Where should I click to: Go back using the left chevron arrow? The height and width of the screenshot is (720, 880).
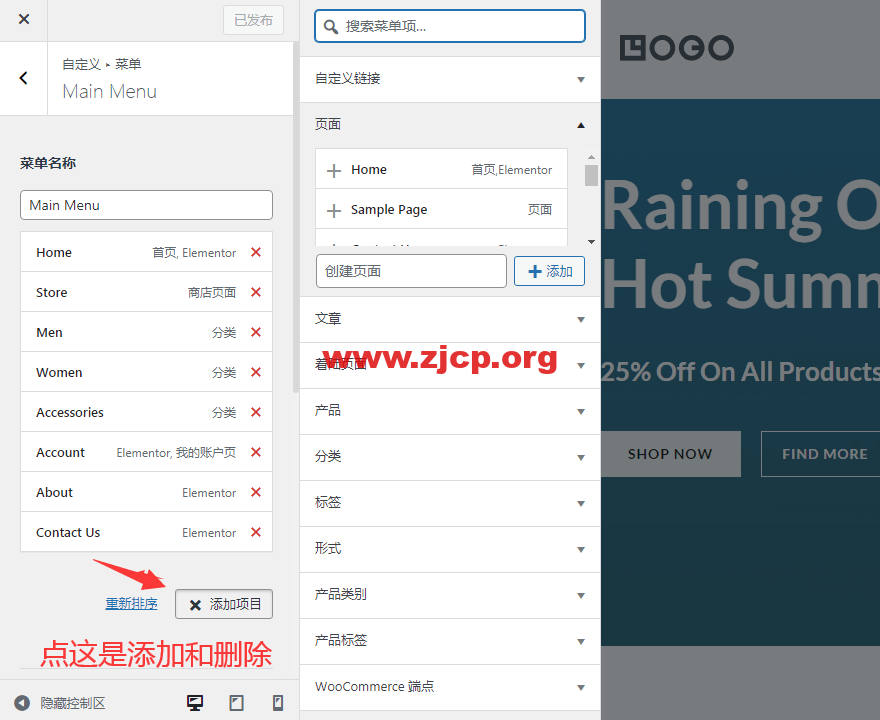tap(24, 78)
